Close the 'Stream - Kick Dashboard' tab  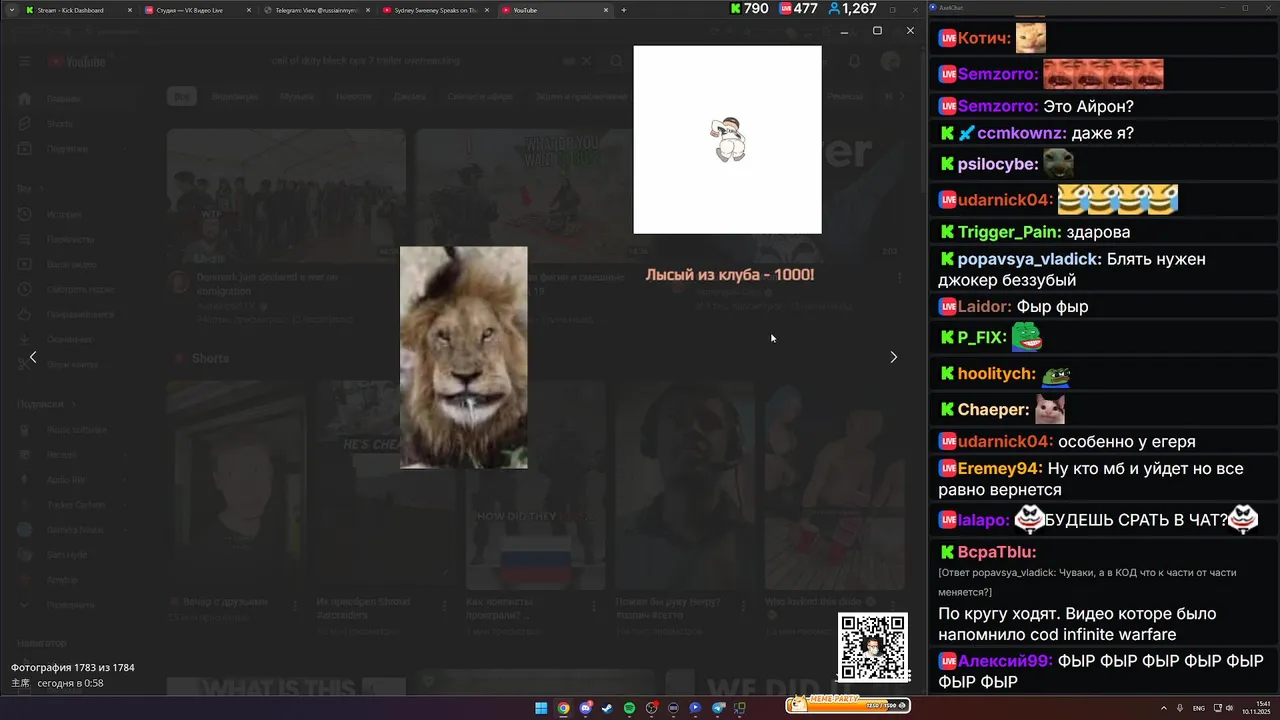point(129,10)
